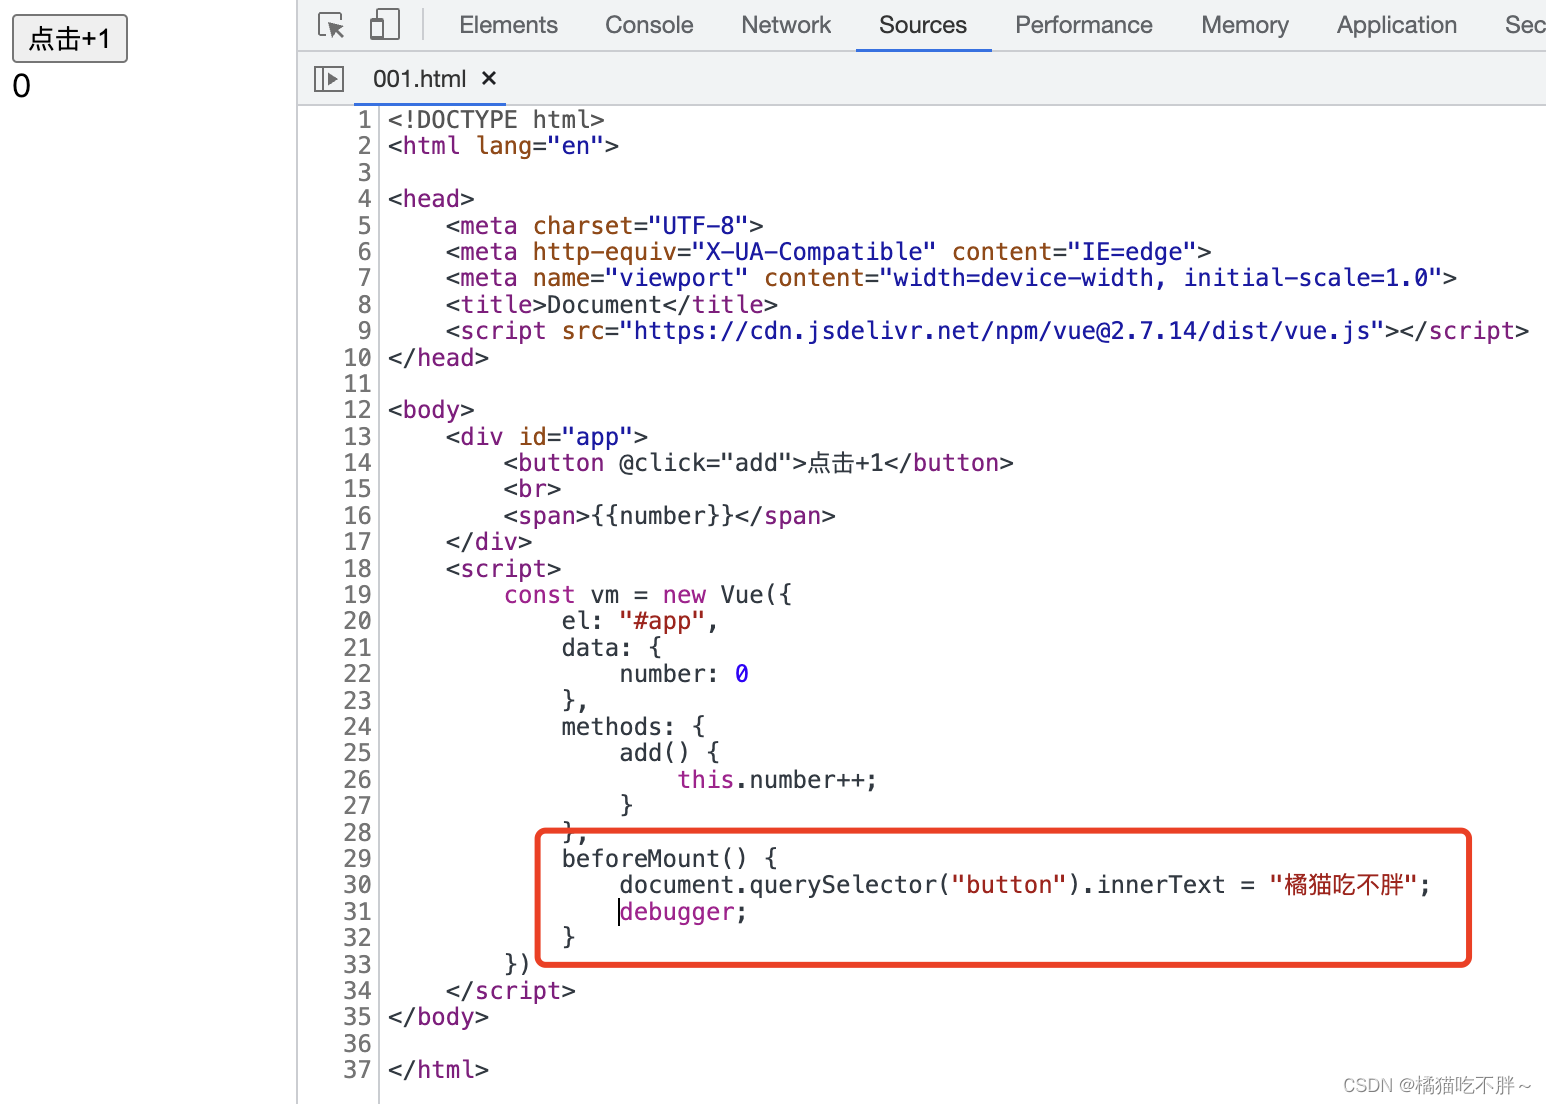Click the methods: { line
Screen dimensions: 1546x1104
click(x=633, y=726)
